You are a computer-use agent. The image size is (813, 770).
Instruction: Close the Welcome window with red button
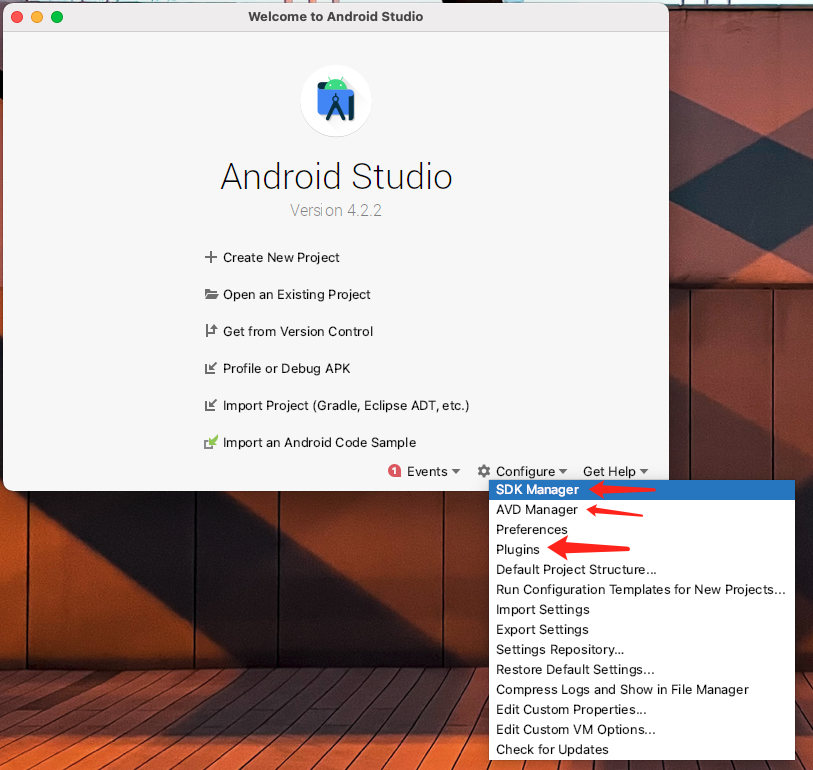17,17
